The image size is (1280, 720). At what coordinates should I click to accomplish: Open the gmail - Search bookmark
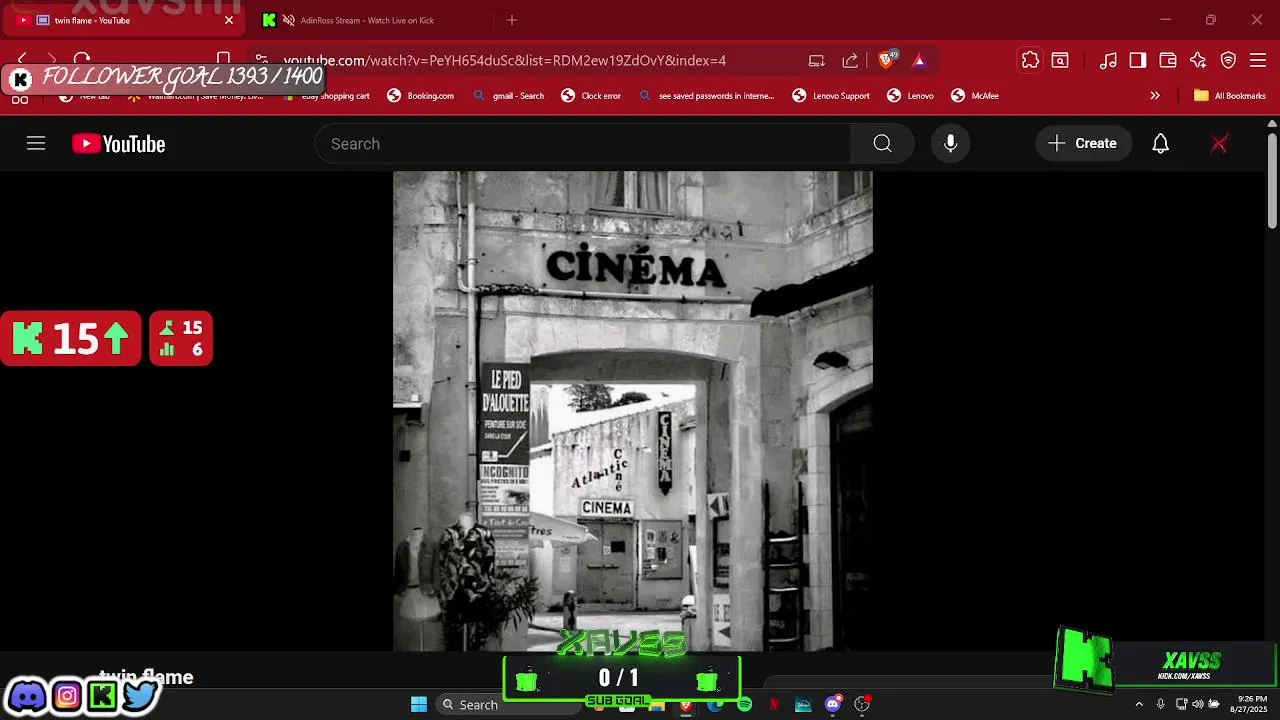(x=509, y=96)
